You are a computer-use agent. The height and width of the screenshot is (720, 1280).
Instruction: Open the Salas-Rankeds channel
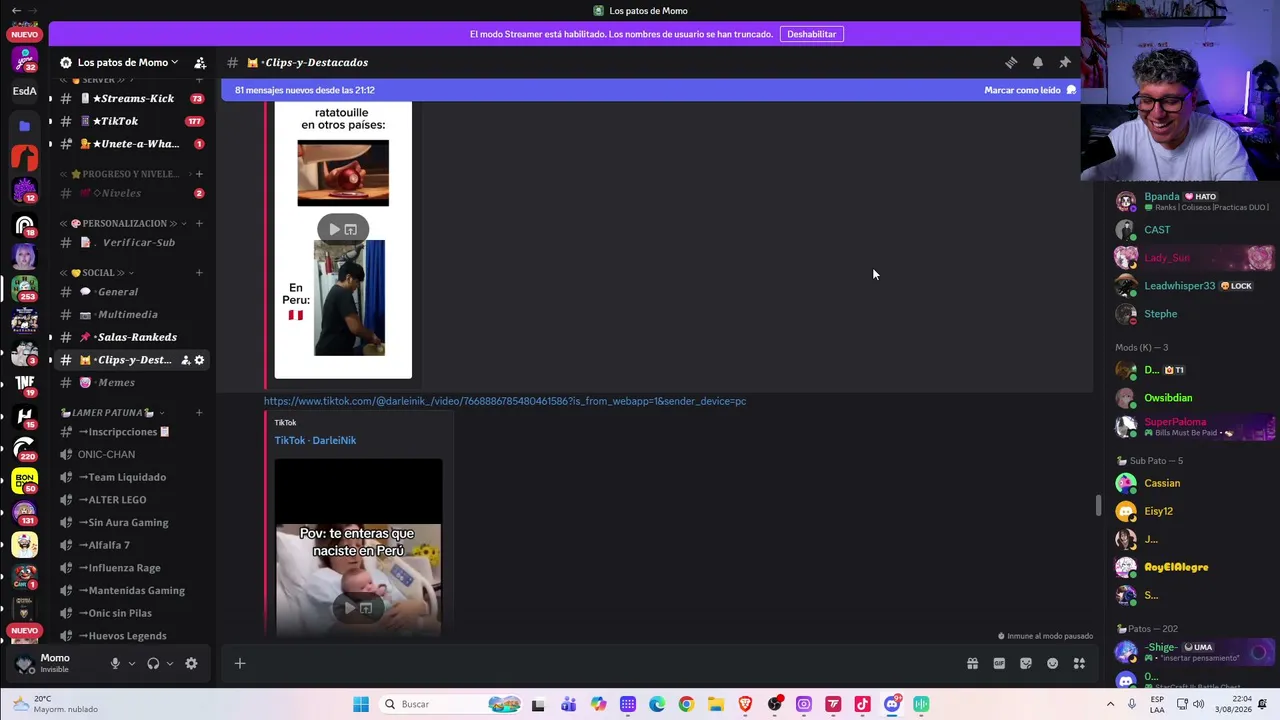coord(133,337)
